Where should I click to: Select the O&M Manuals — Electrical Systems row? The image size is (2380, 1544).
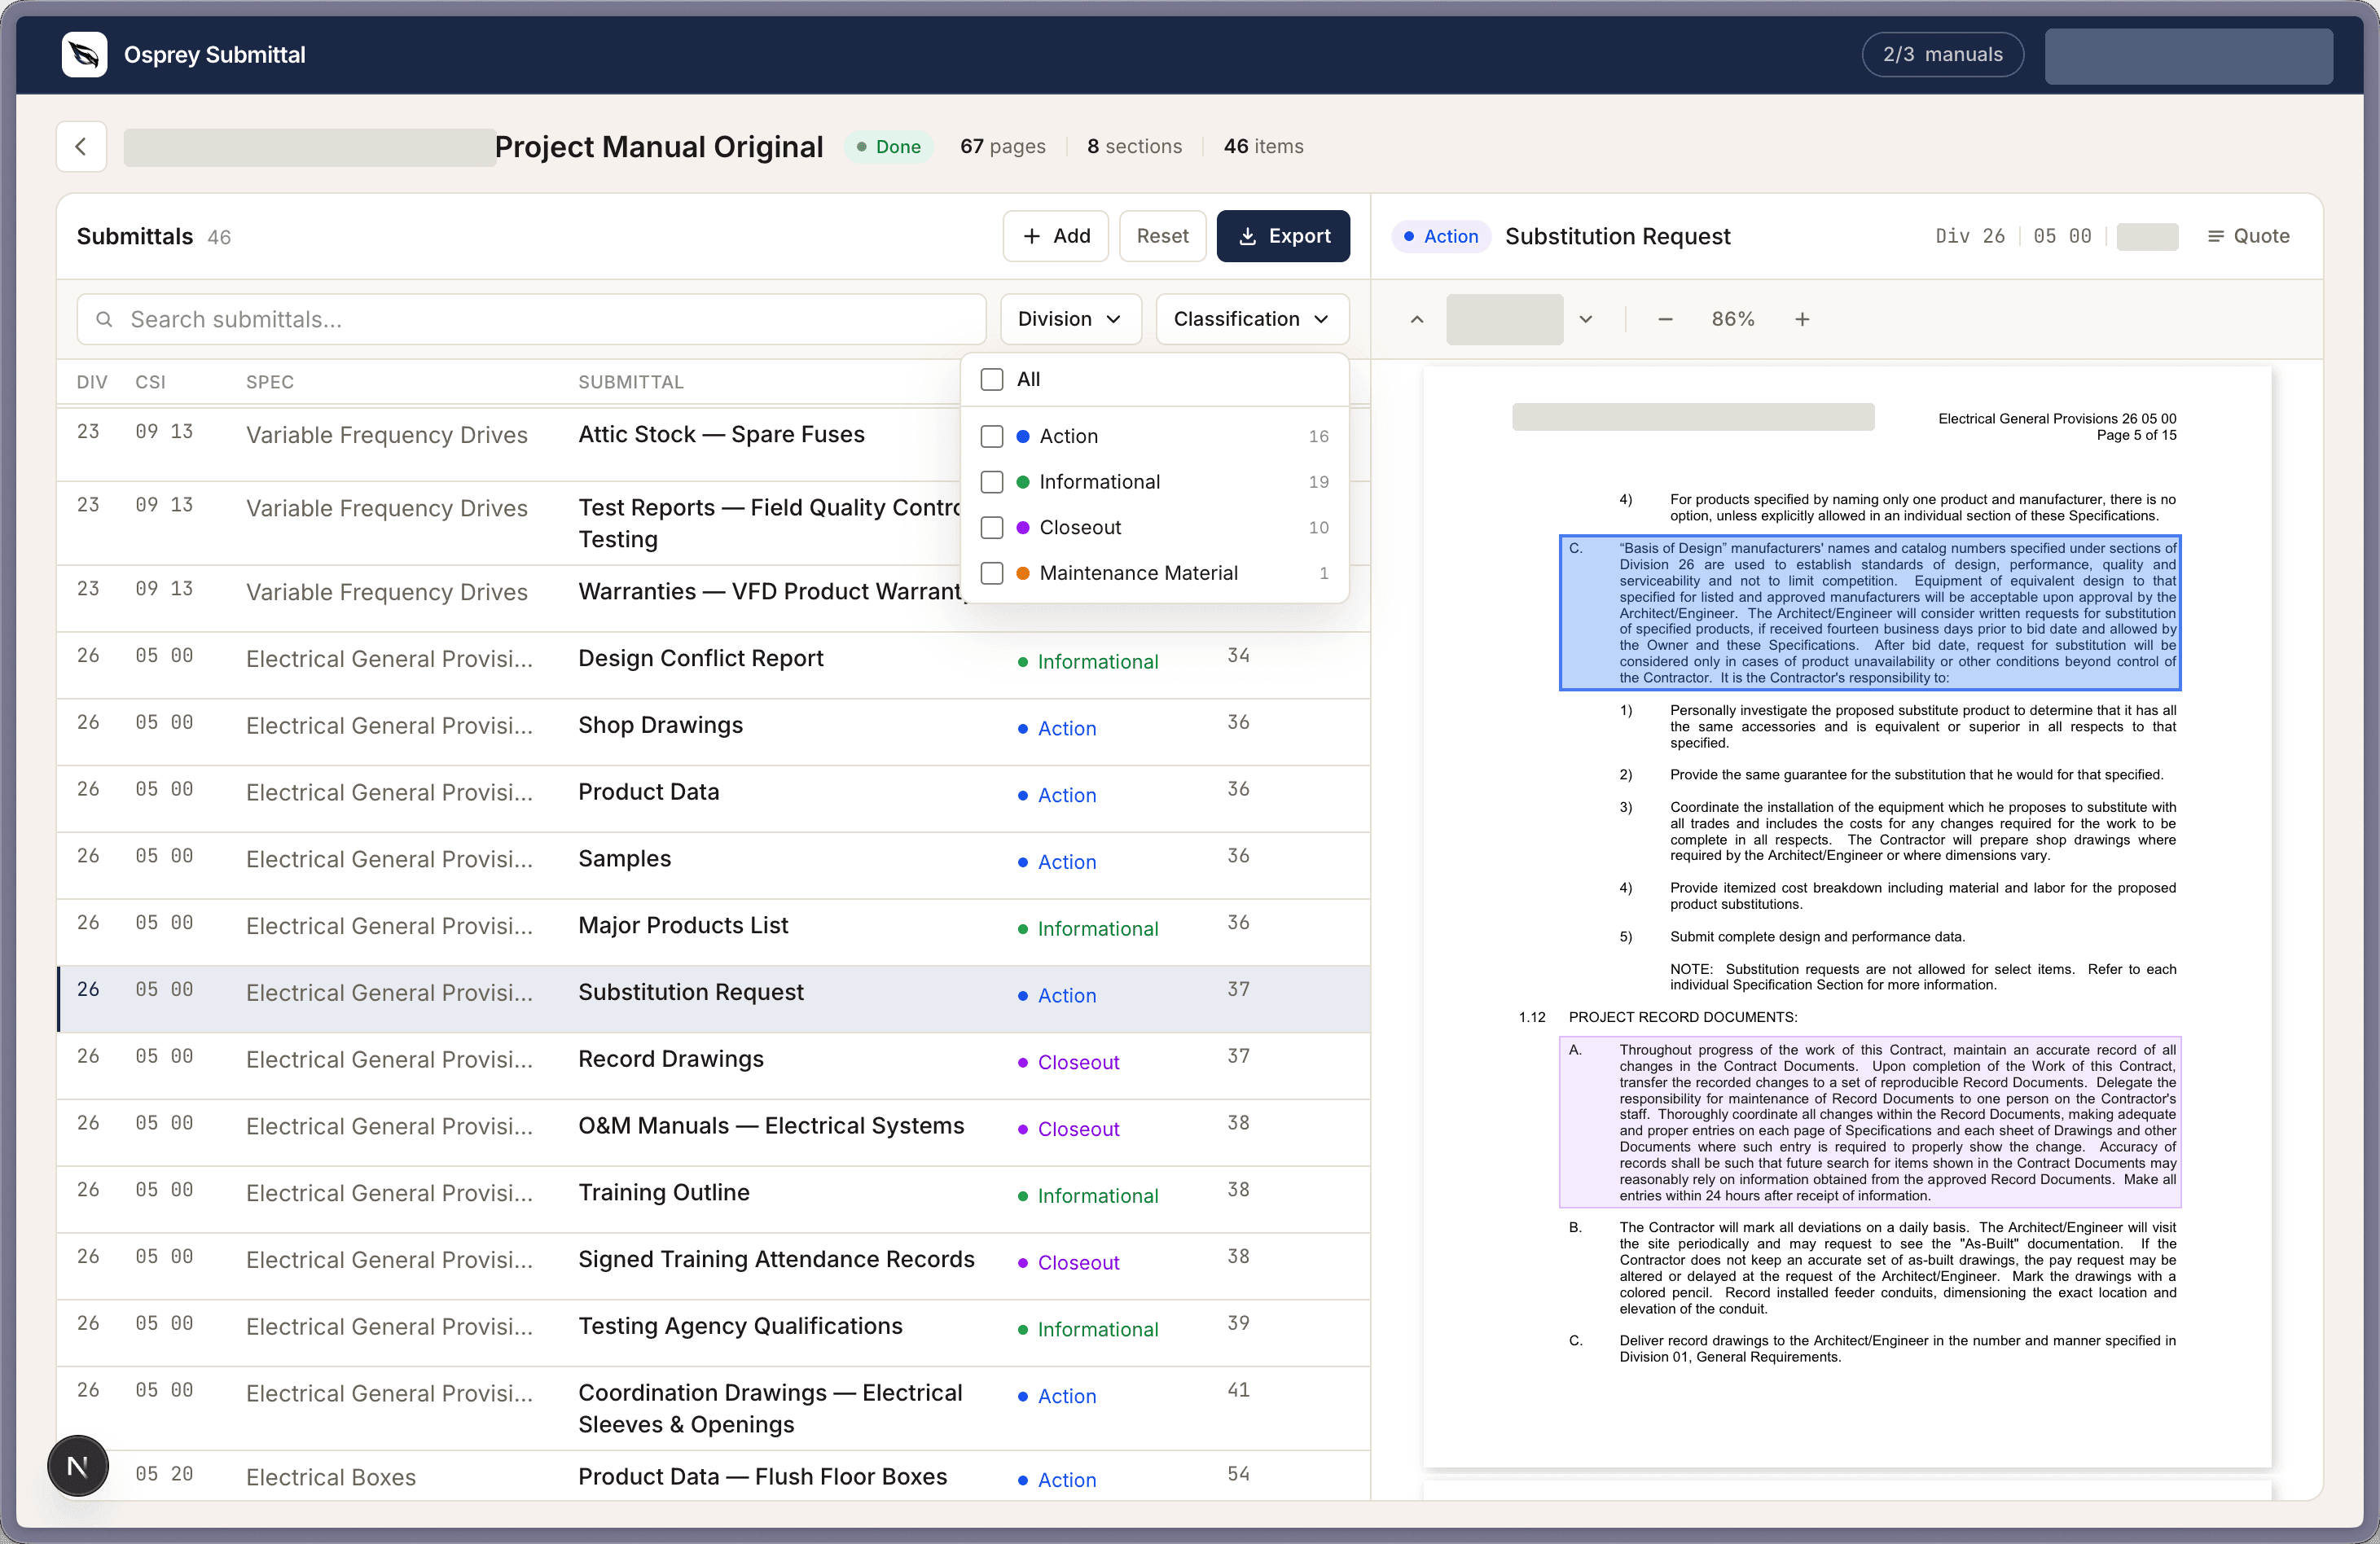click(x=713, y=1133)
